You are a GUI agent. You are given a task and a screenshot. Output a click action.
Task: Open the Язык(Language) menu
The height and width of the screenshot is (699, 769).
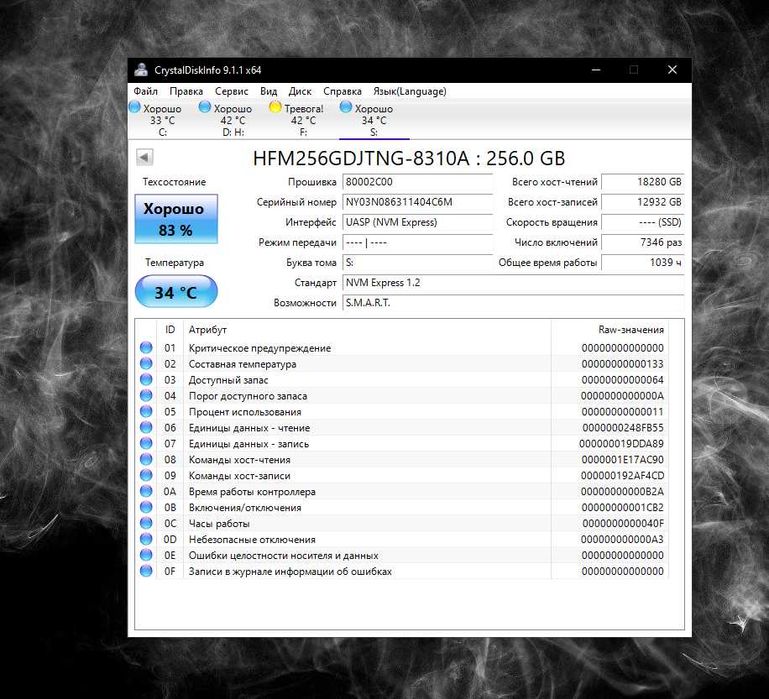pyautogui.click(x=410, y=91)
